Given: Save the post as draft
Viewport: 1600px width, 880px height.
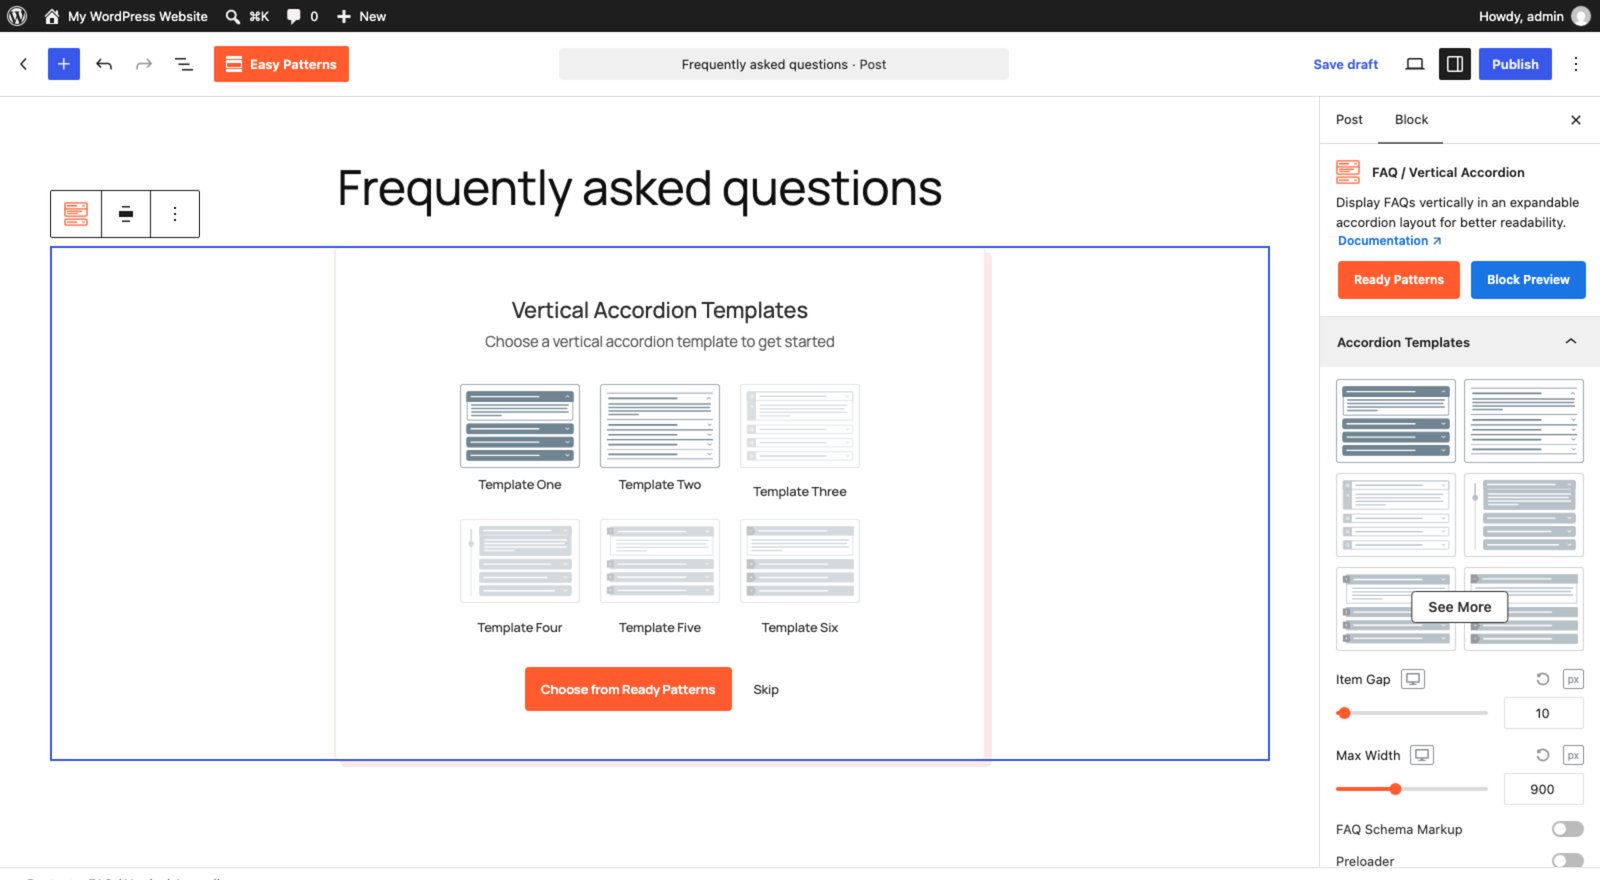Looking at the screenshot, I should 1345,64.
